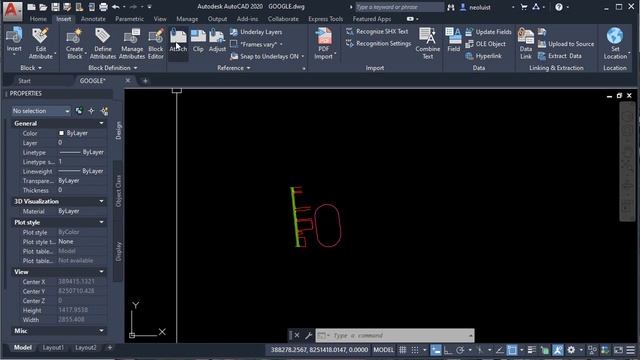The height and width of the screenshot is (360, 640).
Task: Click Underlay Layers button
Action: [x=256, y=32]
